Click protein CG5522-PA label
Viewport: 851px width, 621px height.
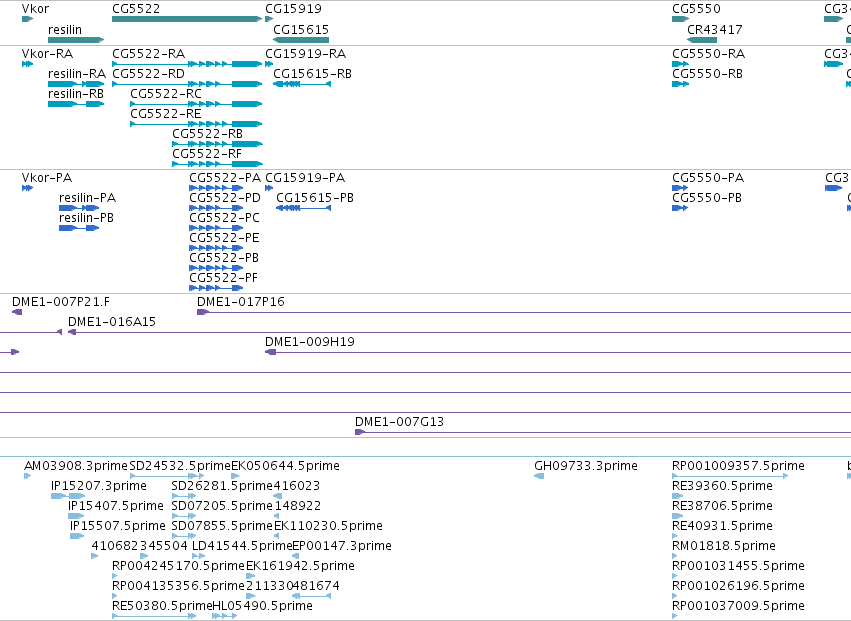[225, 178]
